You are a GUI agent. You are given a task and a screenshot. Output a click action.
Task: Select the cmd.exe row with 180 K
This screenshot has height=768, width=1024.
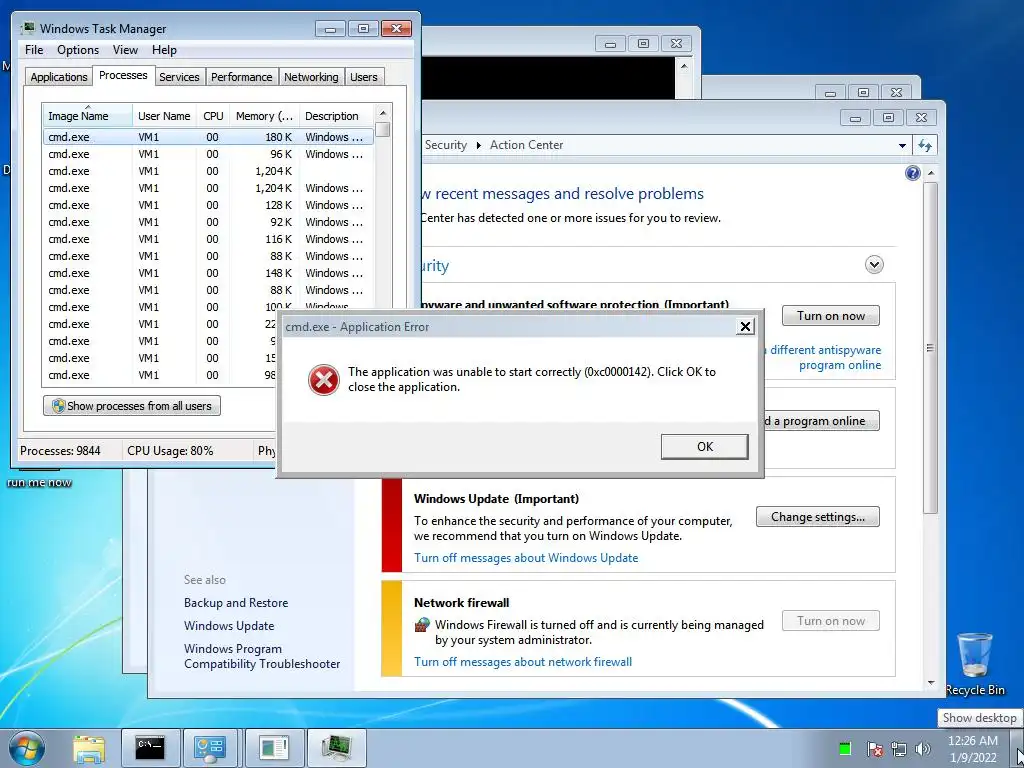point(208,137)
